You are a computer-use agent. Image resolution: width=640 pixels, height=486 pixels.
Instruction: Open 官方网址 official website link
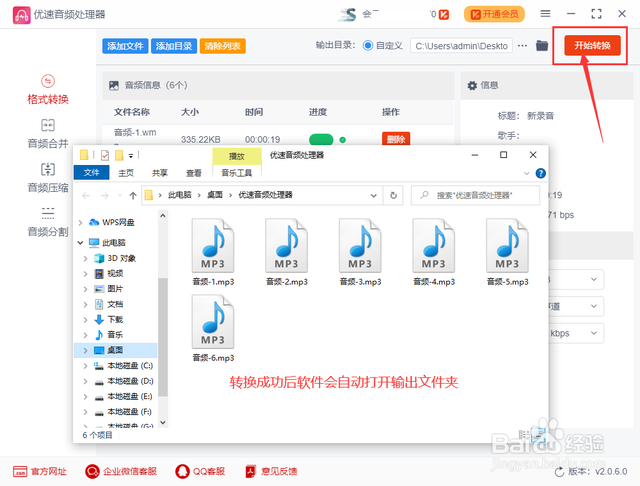click(x=40, y=471)
